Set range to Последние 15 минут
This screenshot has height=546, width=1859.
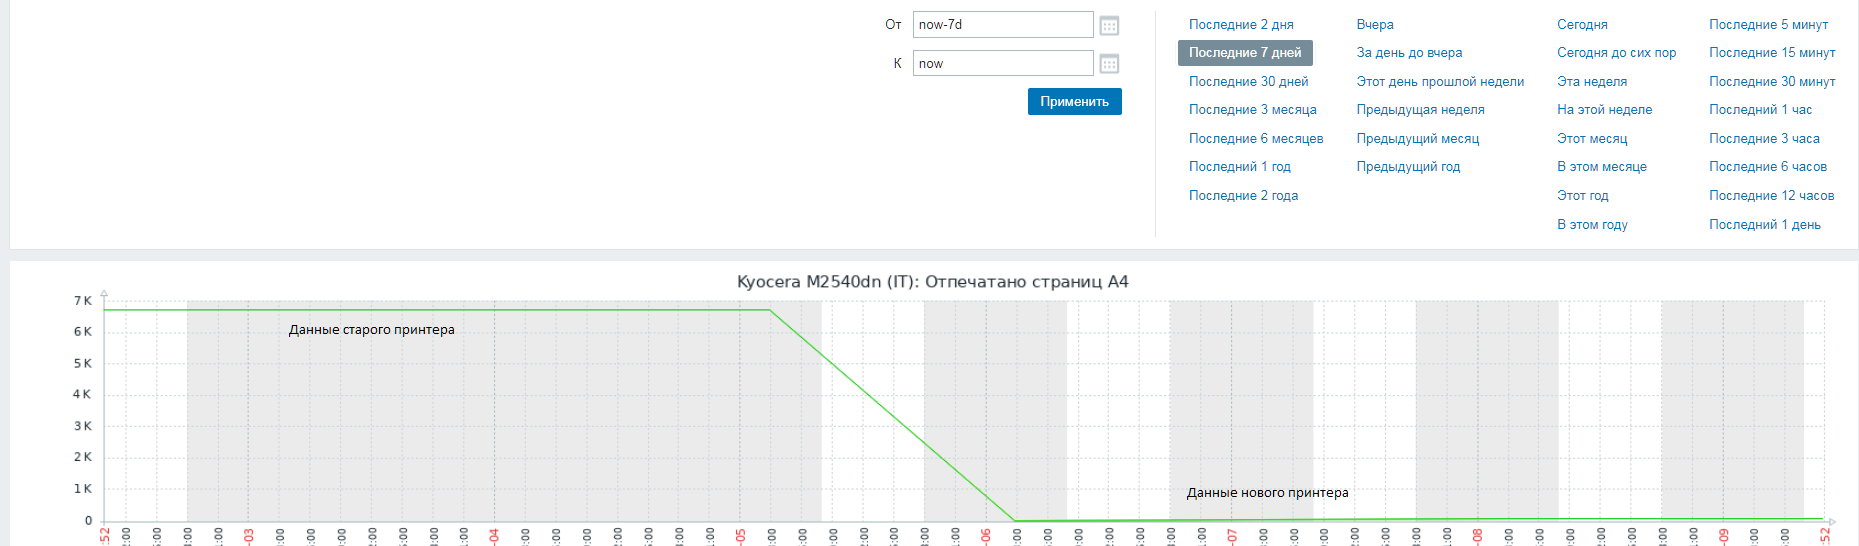1772,53
